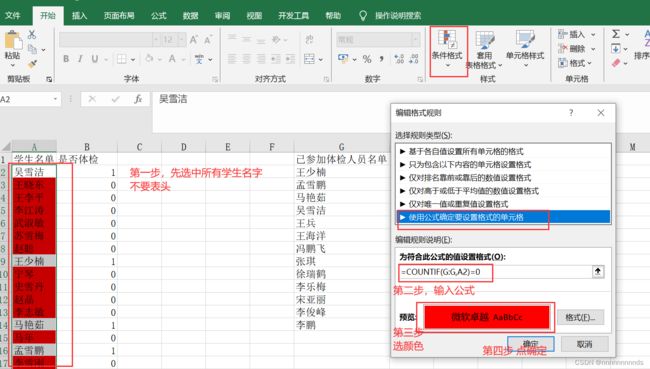Expand the Delete (删除) cells dropdown
650x369 pixels.
pyautogui.click(x=593, y=49)
